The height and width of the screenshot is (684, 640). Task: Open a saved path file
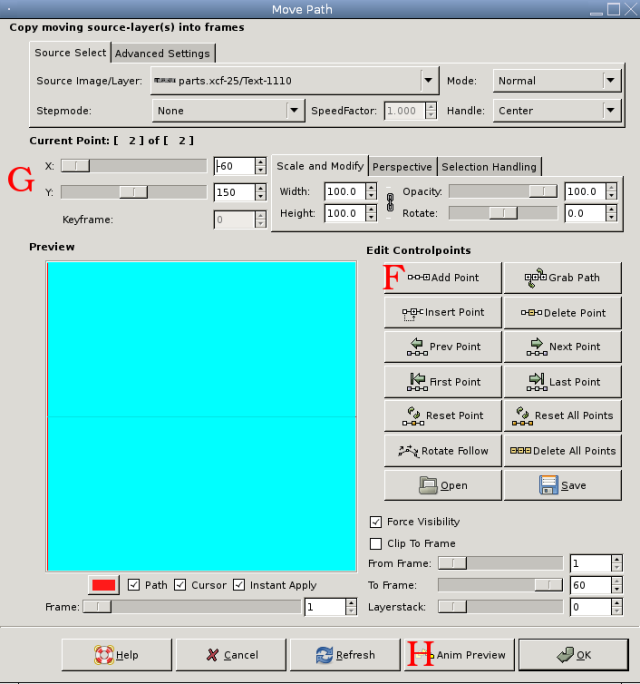(443, 485)
